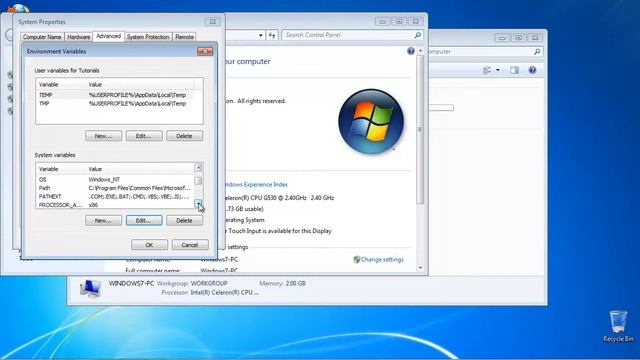Click the Control Panel scrollbar up arrow
640x360 pixels.
click(420, 51)
